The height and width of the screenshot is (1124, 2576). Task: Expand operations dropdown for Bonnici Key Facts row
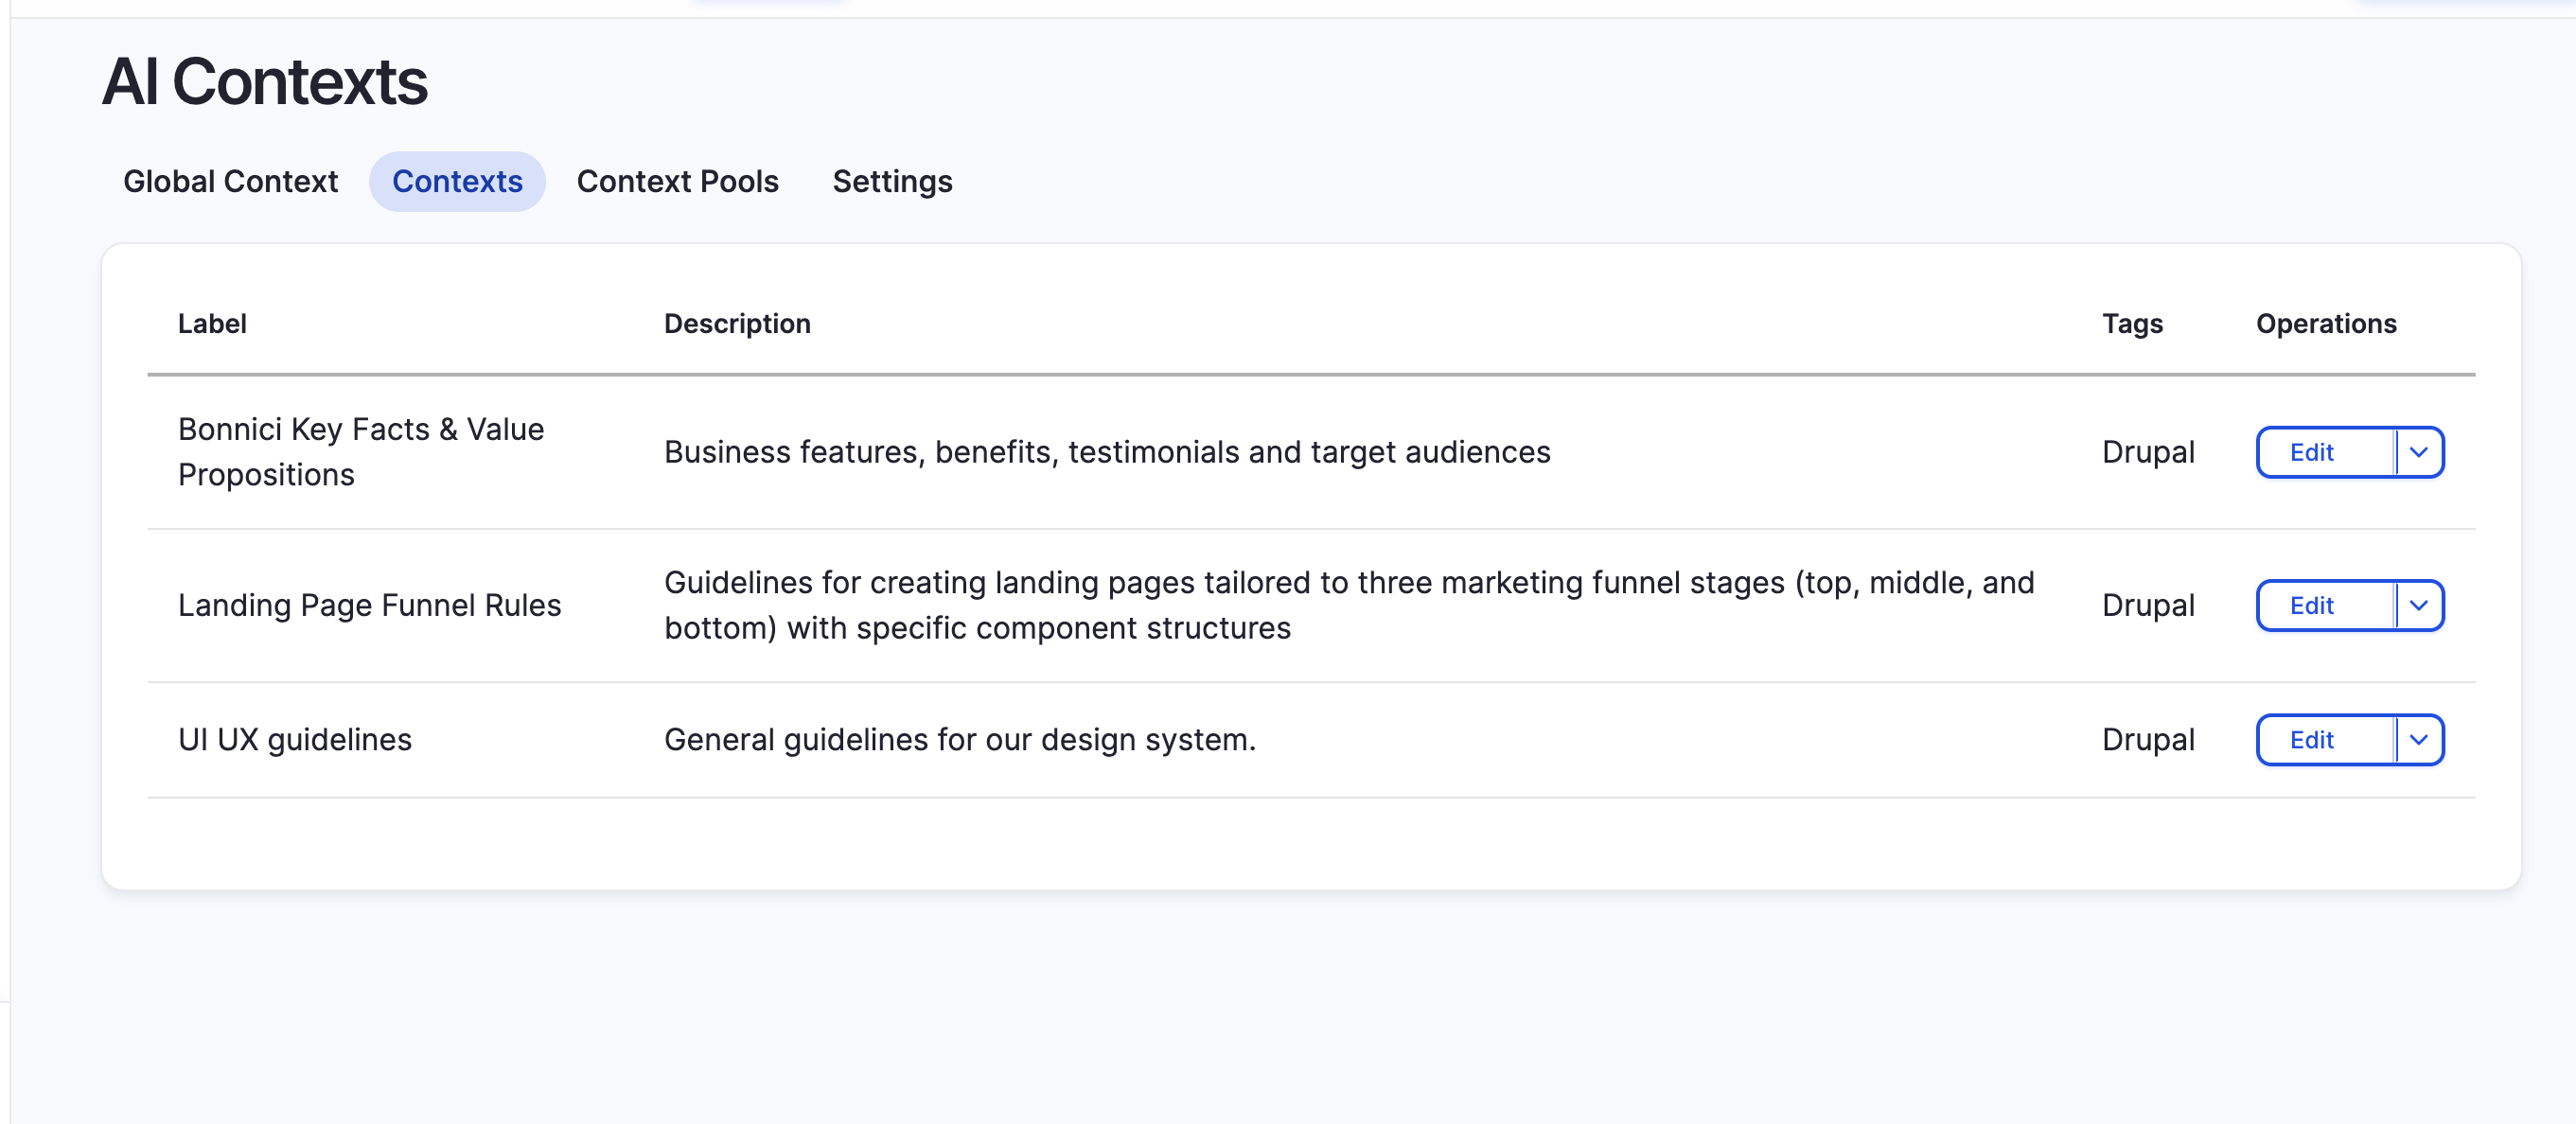[2420, 452]
